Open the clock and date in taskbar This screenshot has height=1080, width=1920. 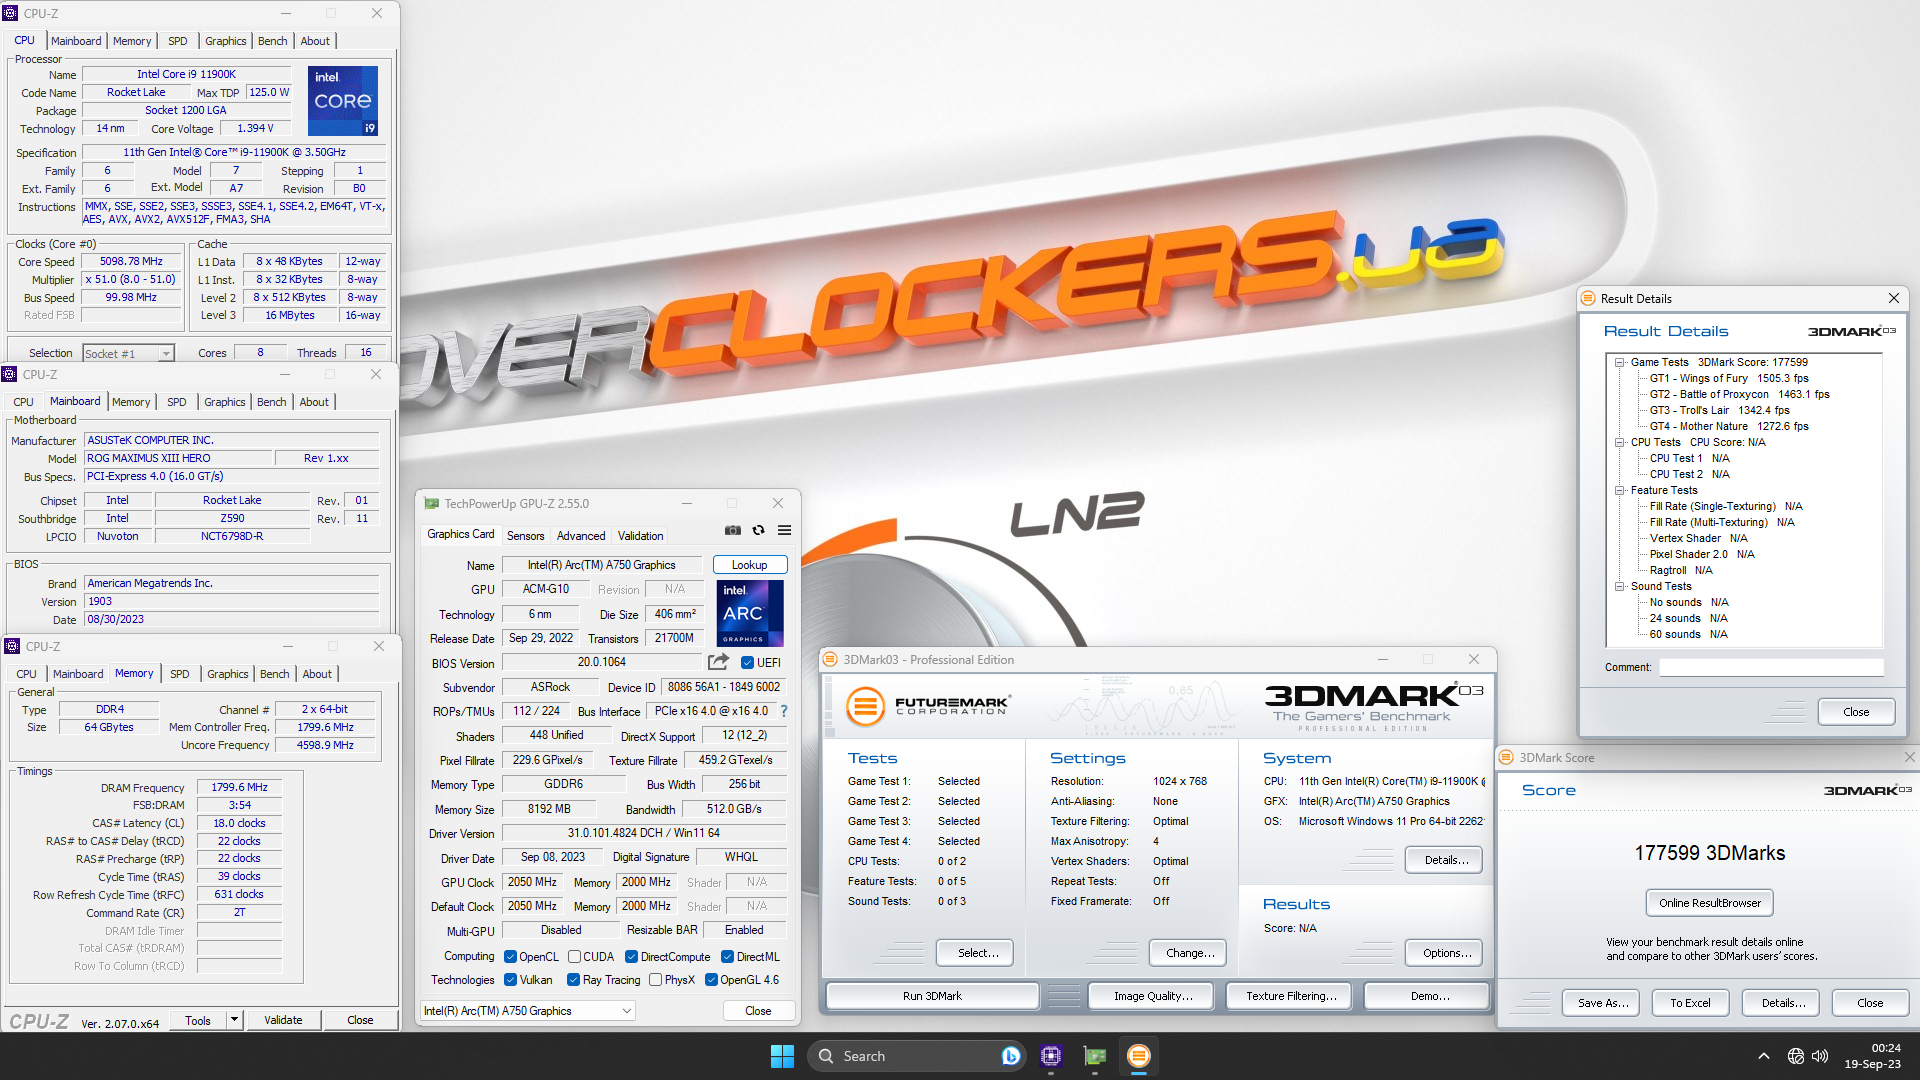pyautogui.click(x=1872, y=1056)
